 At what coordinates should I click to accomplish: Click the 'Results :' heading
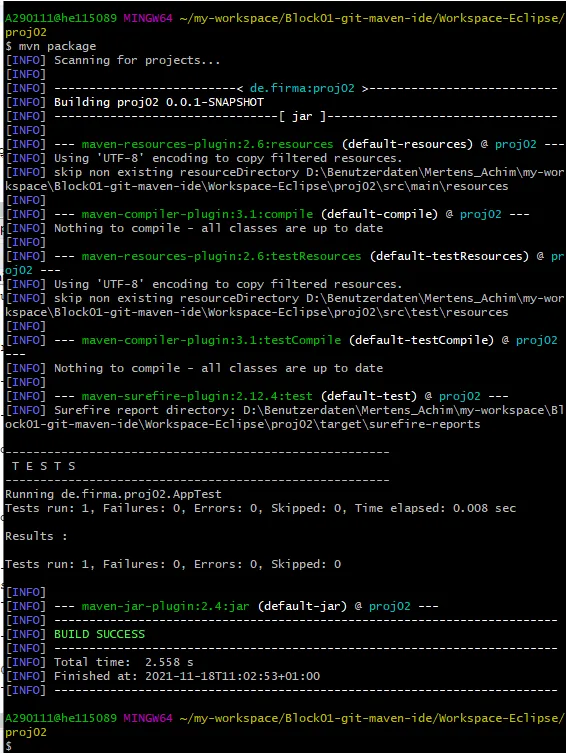tap(36, 536)
